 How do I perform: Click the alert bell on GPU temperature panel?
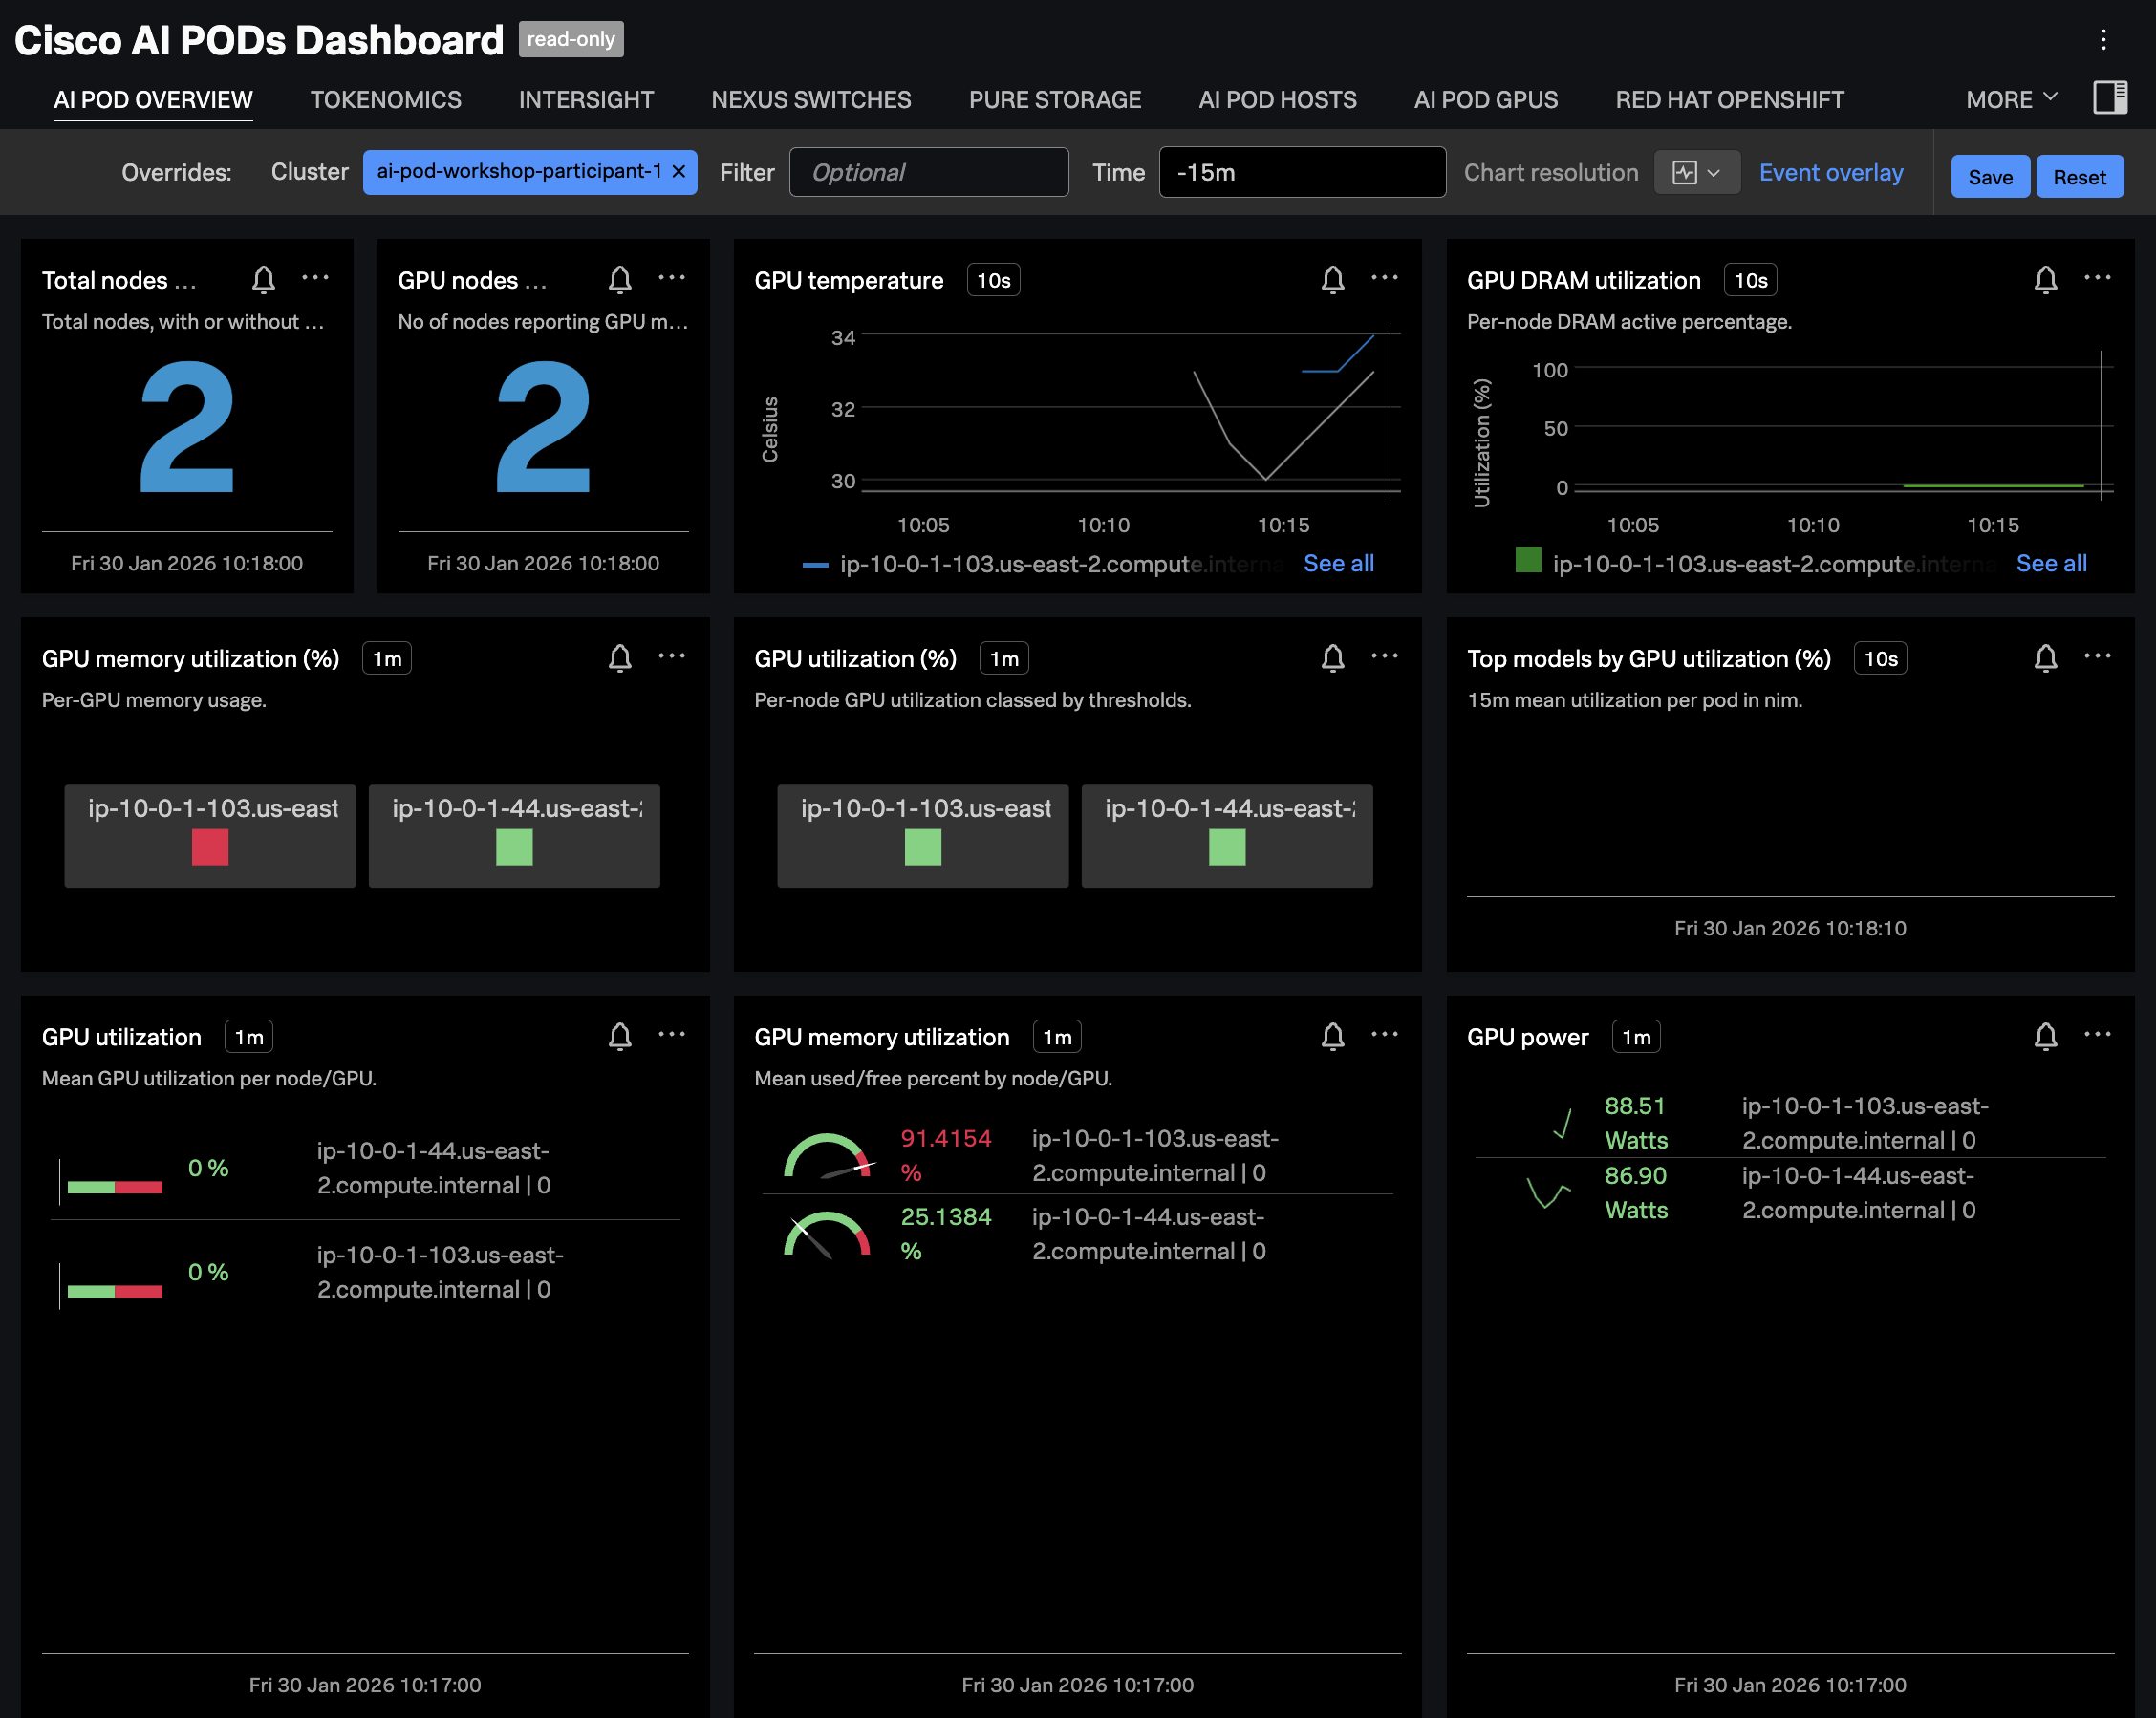1333,280
